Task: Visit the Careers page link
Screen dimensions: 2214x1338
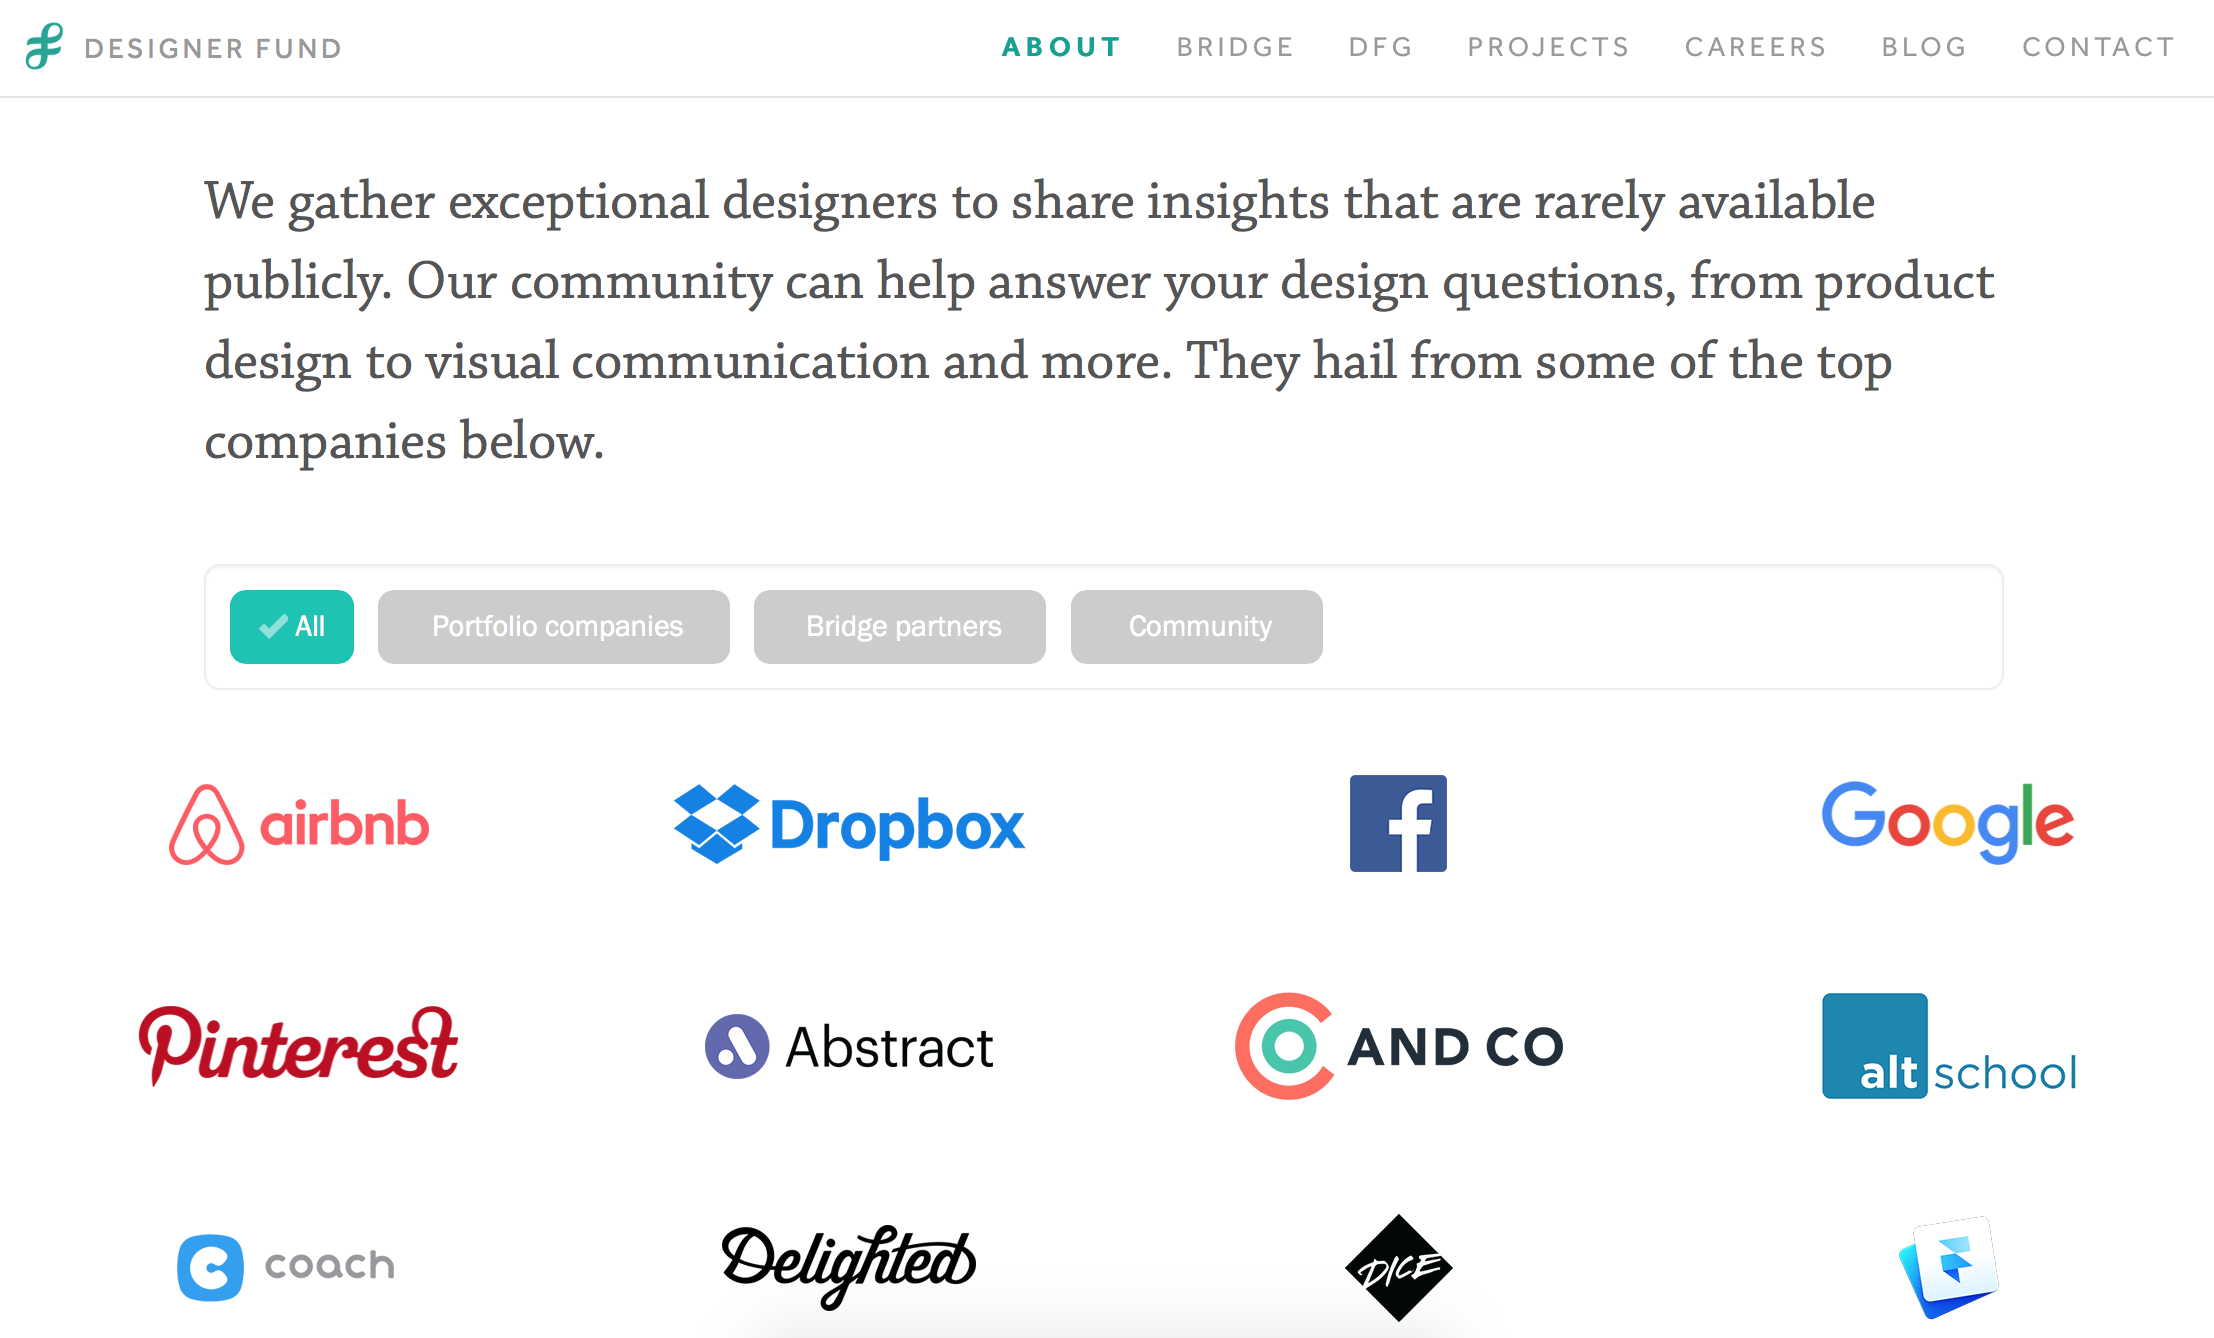Action: (1755, 47)
